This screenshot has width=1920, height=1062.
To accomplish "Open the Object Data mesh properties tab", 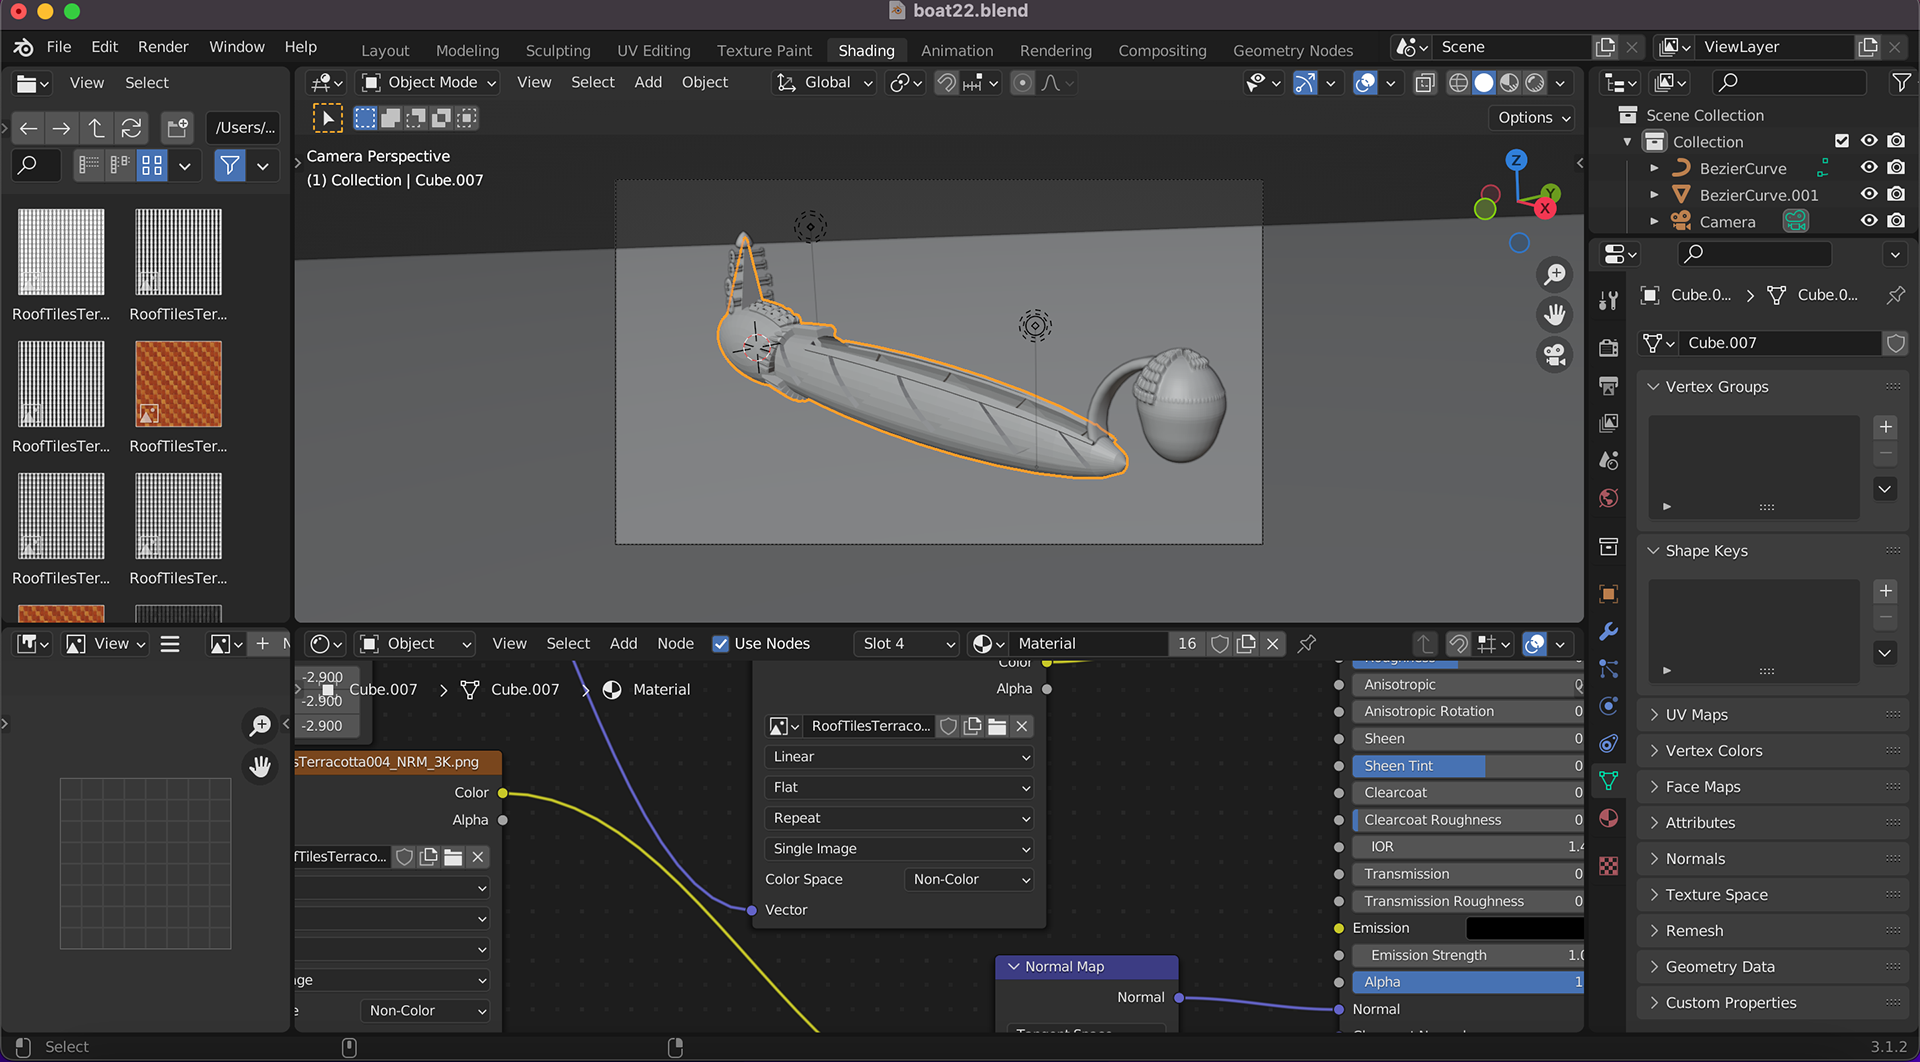I will [x=1608, y=780].
